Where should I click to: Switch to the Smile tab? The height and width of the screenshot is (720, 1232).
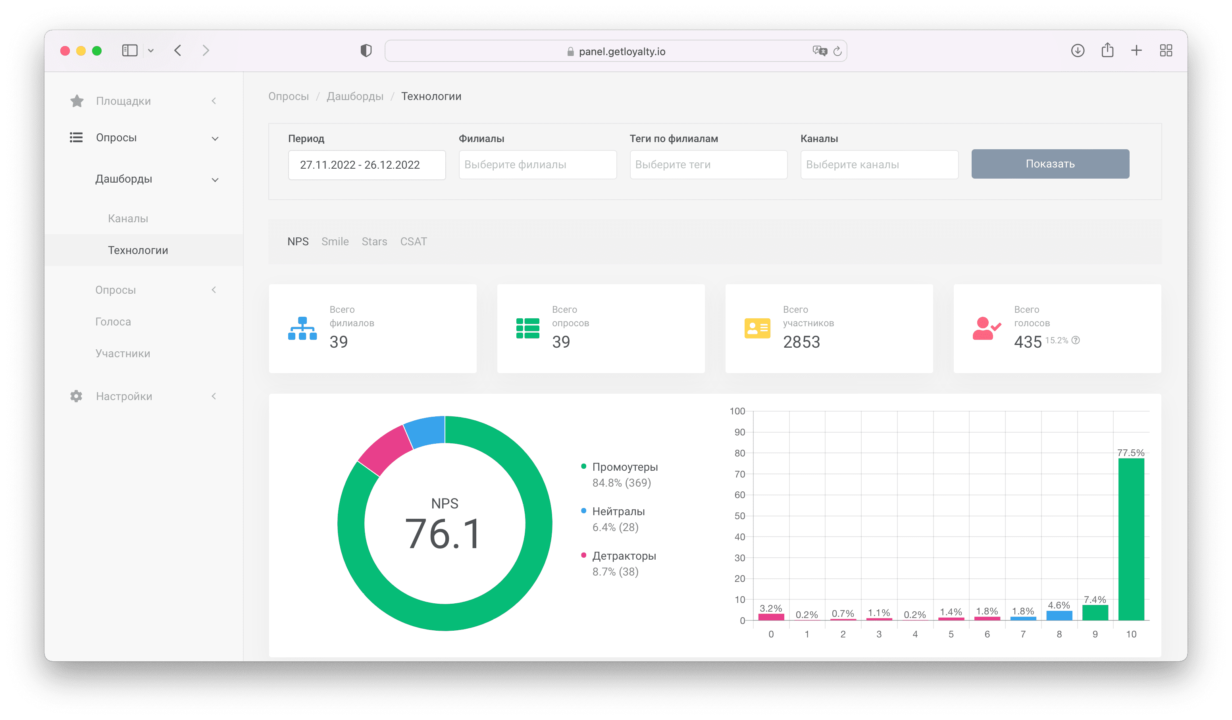pos(335,242)
